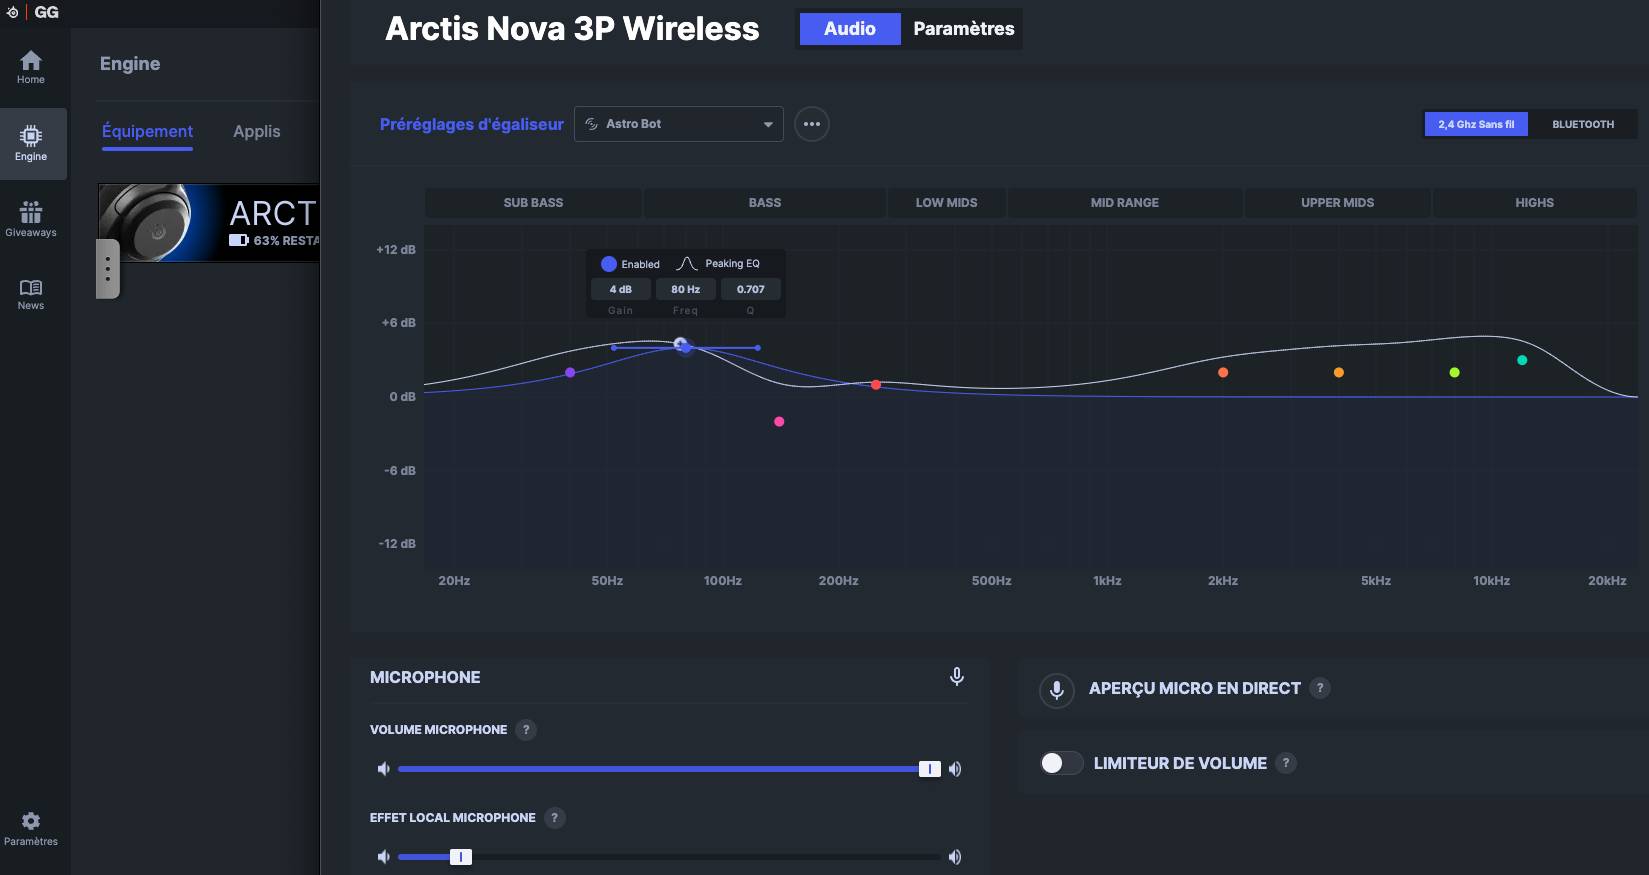The height and width of the screenshot is (875, 1649).
Task: Start live mic preview microphone button
Action: (x=1056, y=689)
